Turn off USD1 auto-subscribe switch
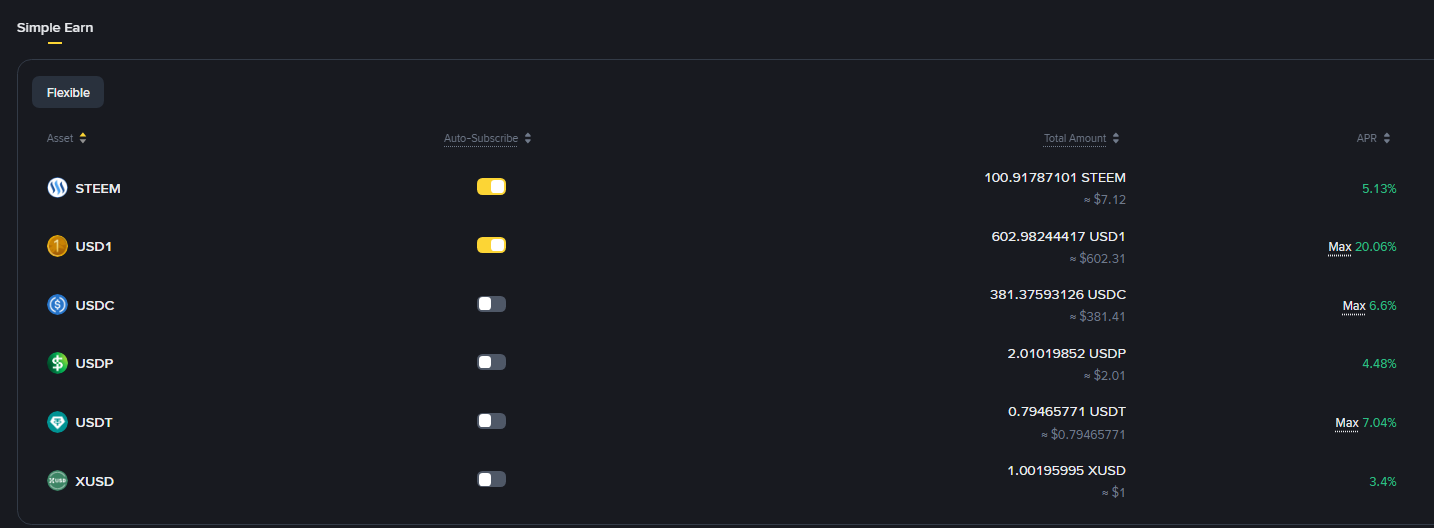Image resolution: width=1434 pixels, height=528 pixels. pyautogui.click(x=491, y=245)
